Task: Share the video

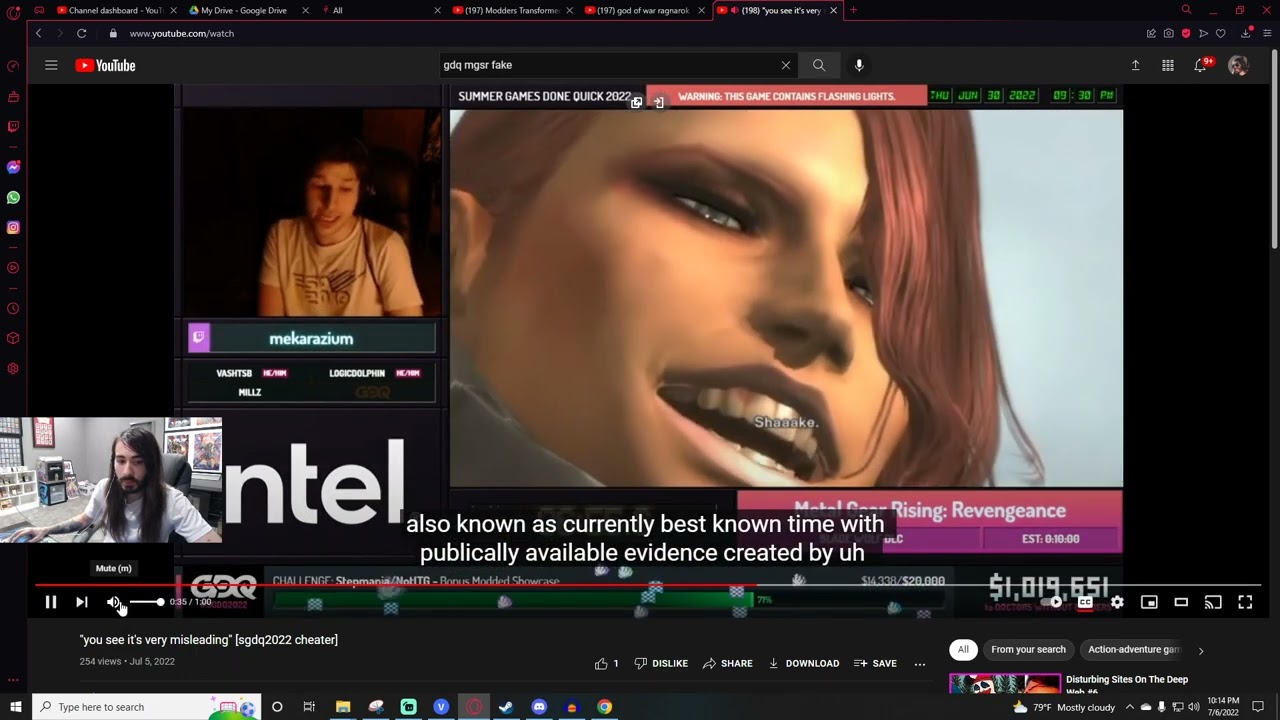Action: [x=727, y=663]
